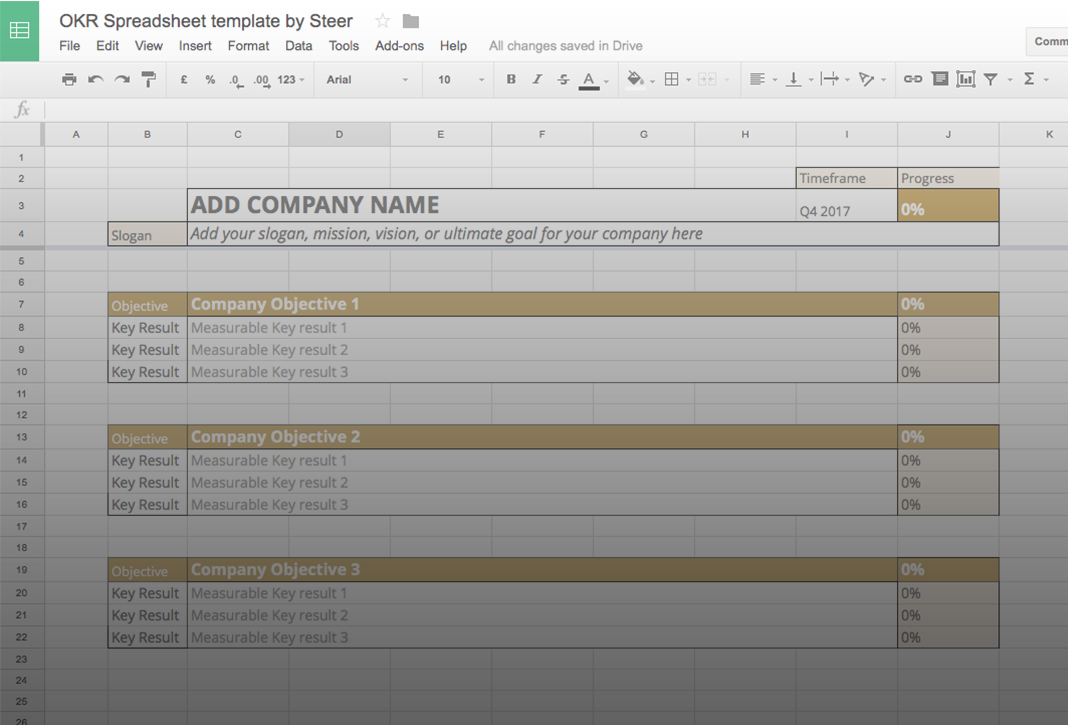Viewport: 1068px width, 725px height.
Task: Decrease decimal places icon
Action: pyautogui.click(x=236, y=80)
